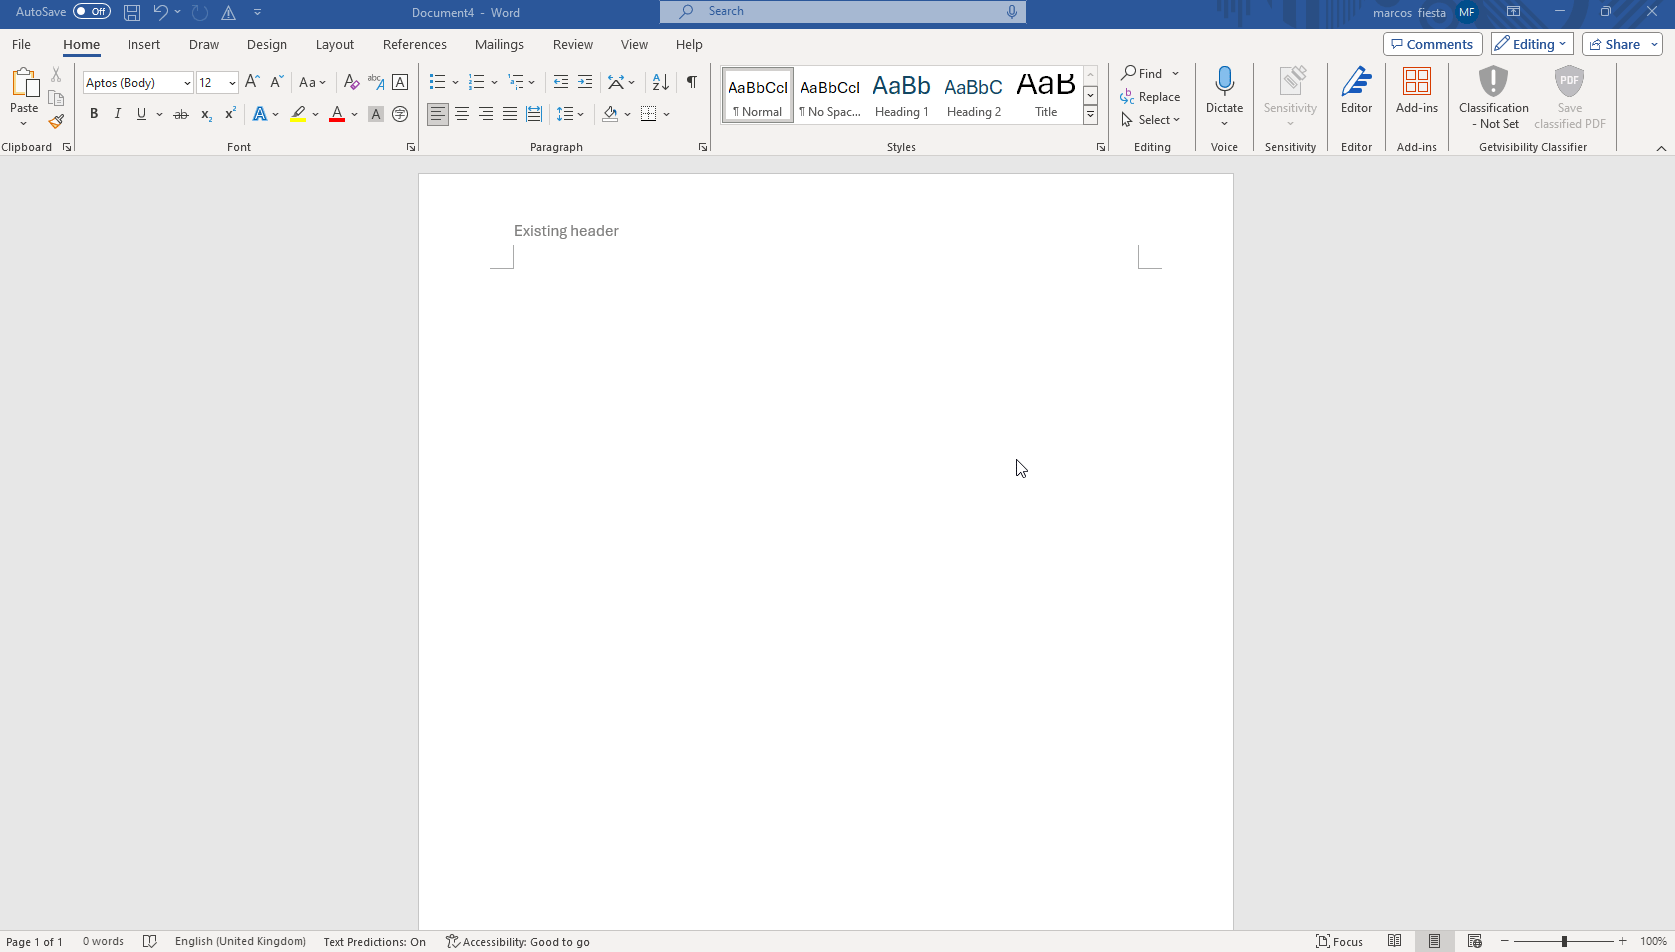Click Accessibility: Good to go status

pyautogui.click(x=517, y=941)
